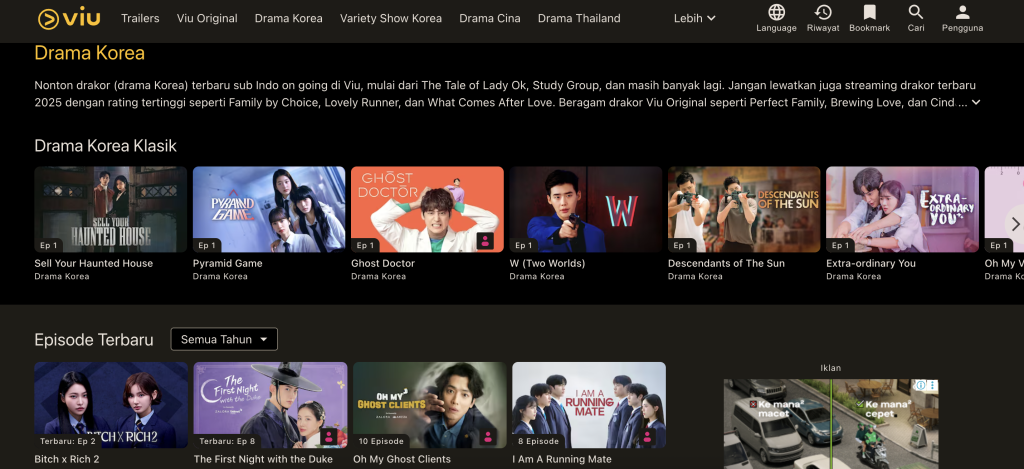Screen dimensions: 1024x469
Task: Open Drama Thailand menu
Action: pyautogui.click(x=579, y=18)
